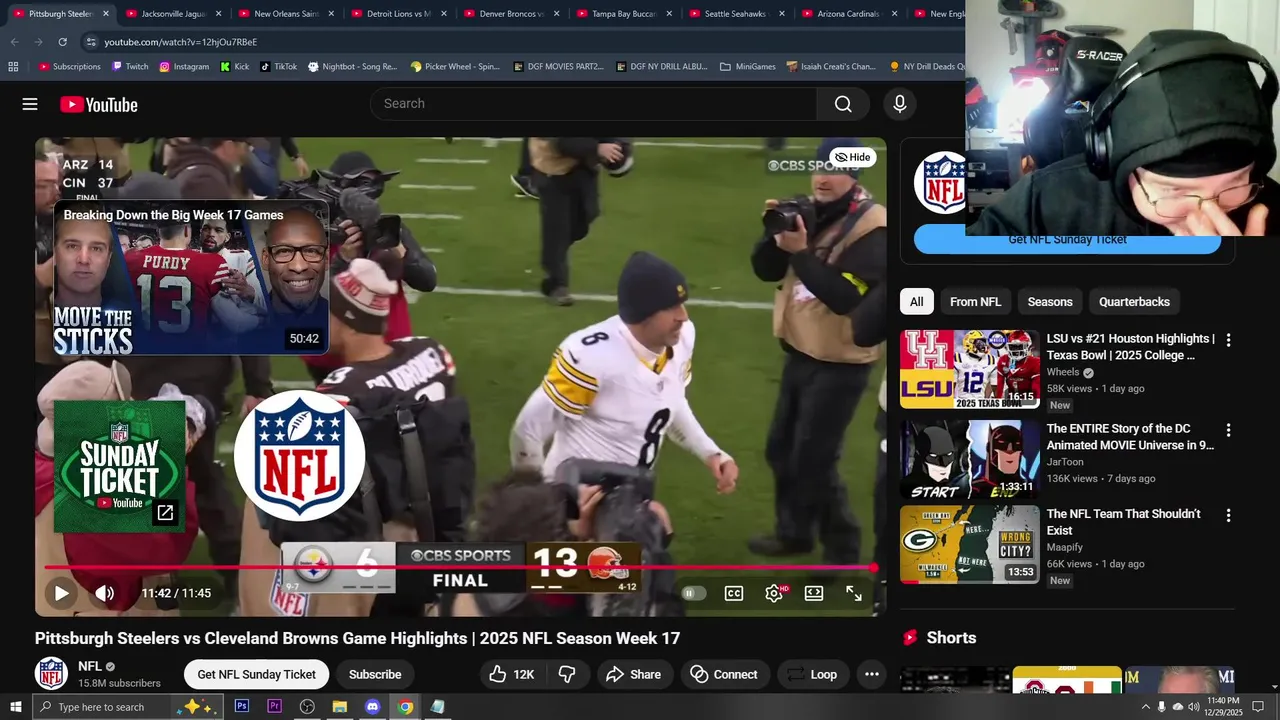Viewport: 1280px width, 720px height.
Task: Enable Loop for the video
Action: 811,674
